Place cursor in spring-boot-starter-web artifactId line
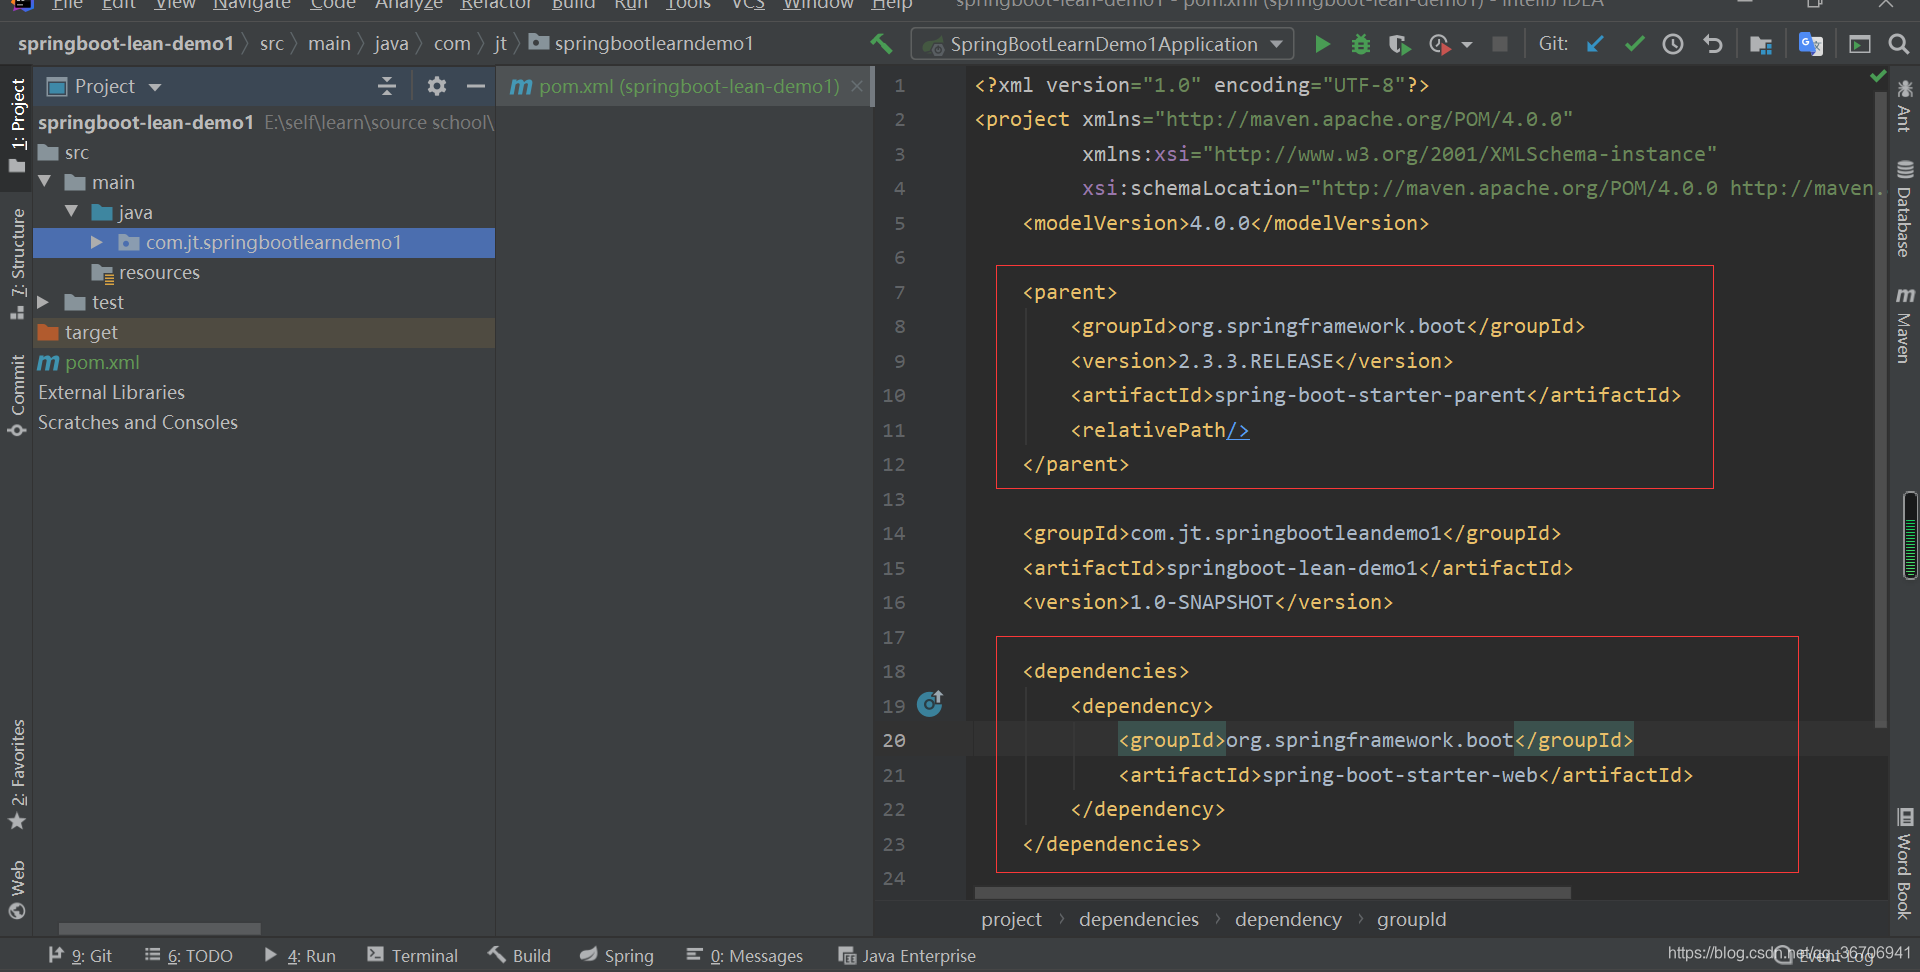 click(x=1405, y=775)
